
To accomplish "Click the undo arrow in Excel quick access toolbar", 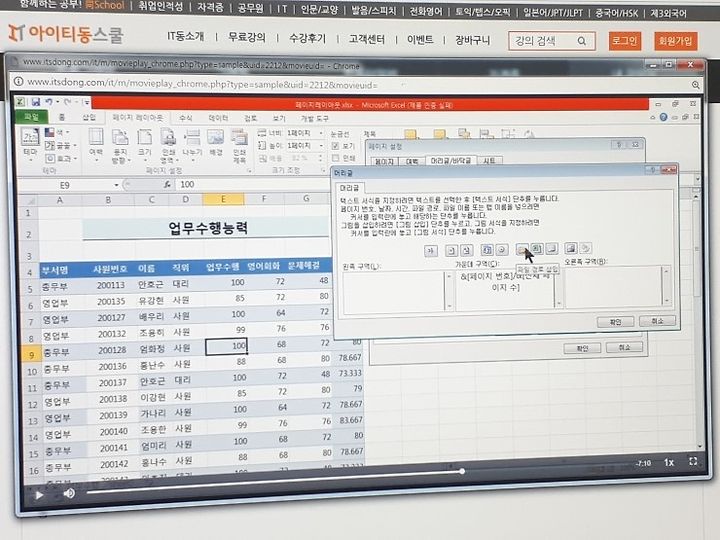I will point(48,102).
